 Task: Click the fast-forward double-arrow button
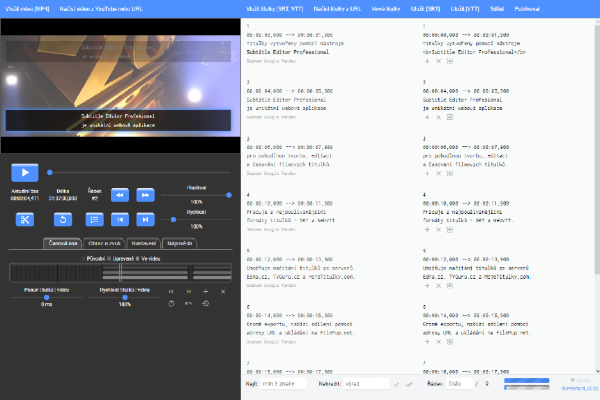tap(146, 195)
